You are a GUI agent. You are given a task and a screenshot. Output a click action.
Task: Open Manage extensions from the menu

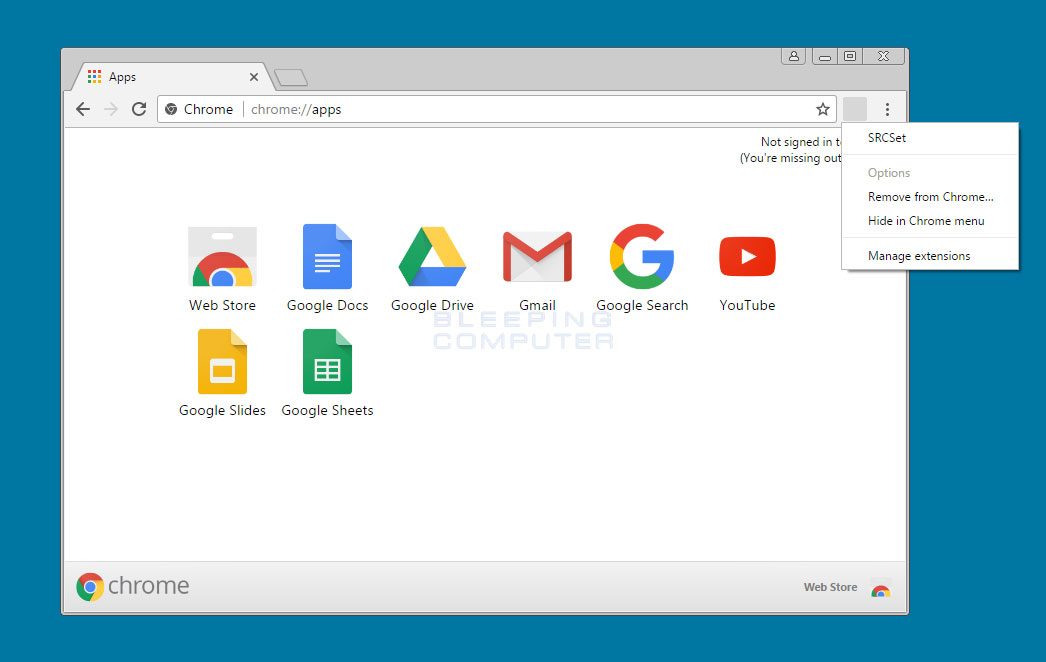click(930, 256)
